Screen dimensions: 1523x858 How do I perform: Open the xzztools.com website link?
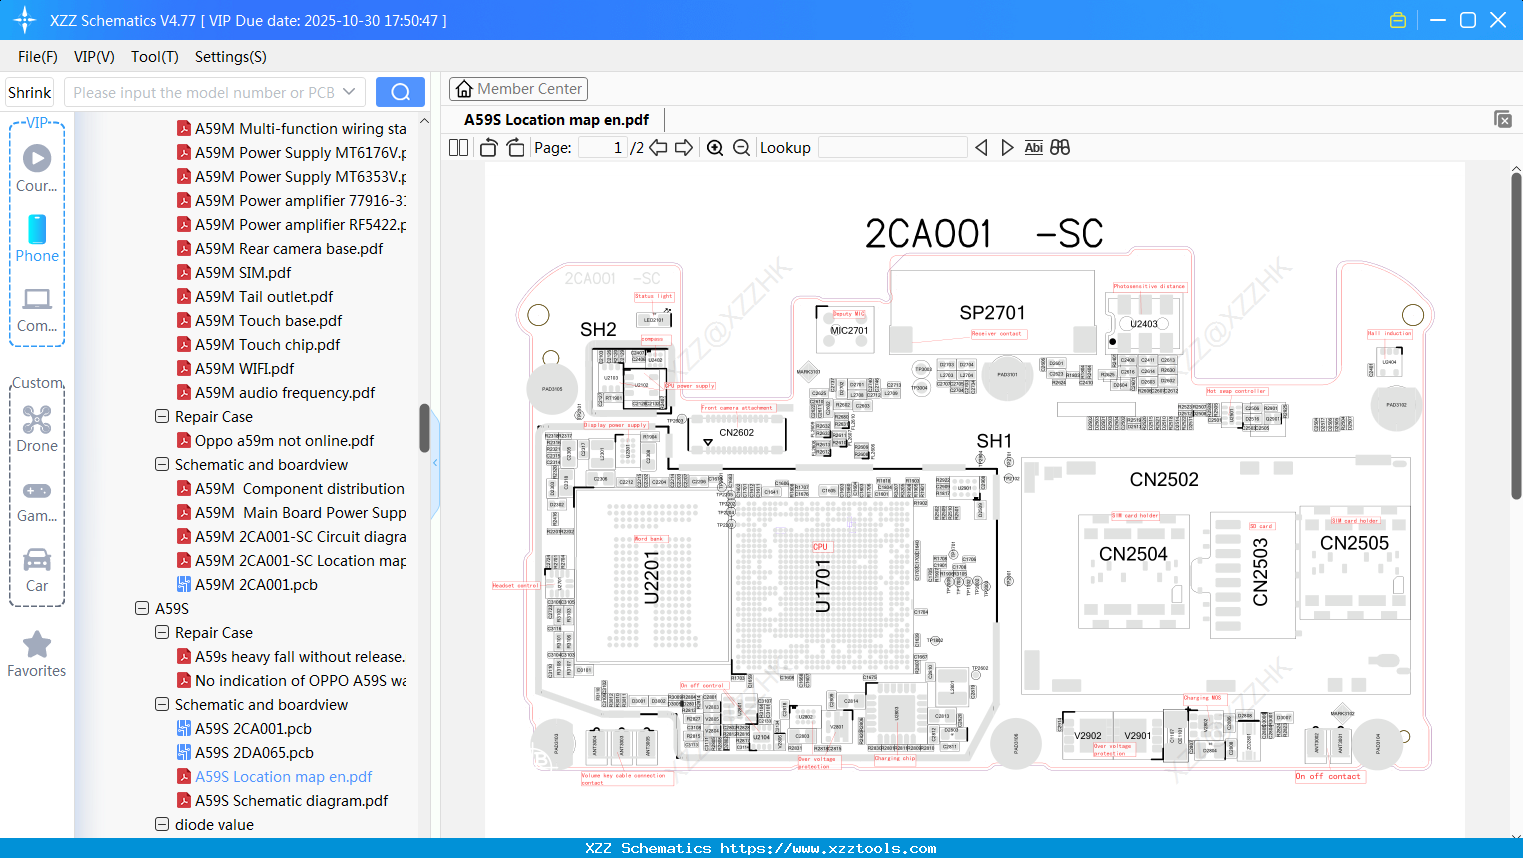828,848
